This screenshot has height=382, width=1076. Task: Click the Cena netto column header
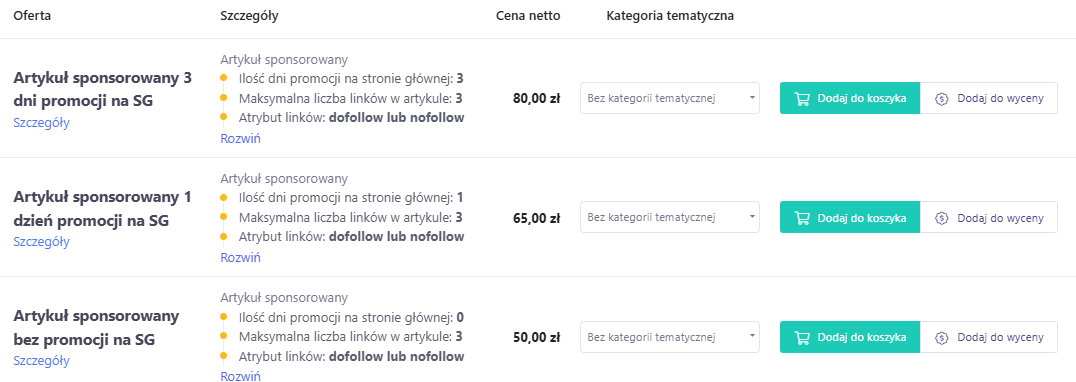click(528, 16)
